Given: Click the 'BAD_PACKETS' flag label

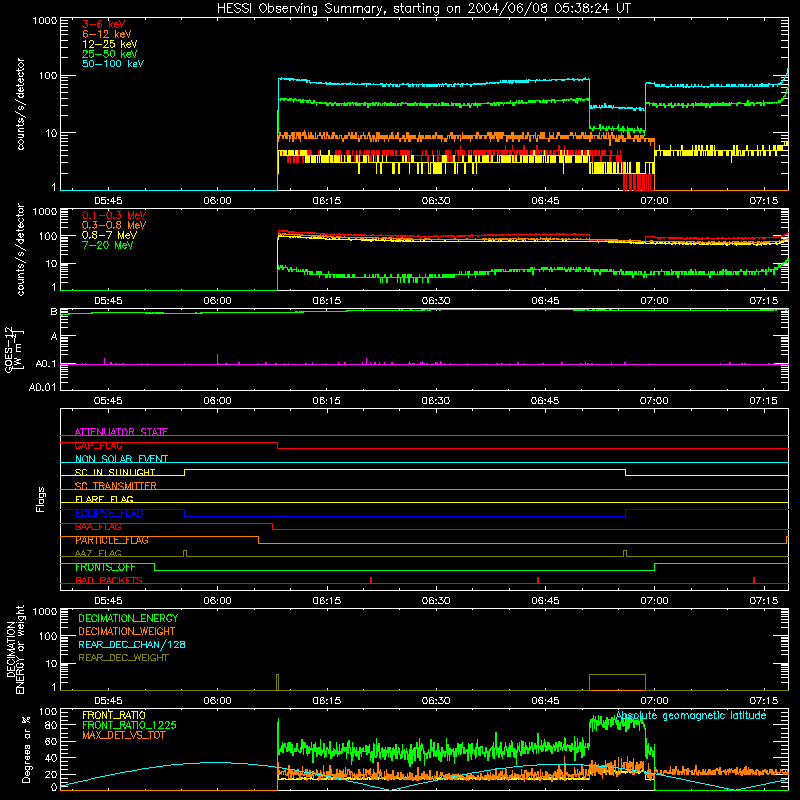Looking at the screenshot, I should pos(109,581).
